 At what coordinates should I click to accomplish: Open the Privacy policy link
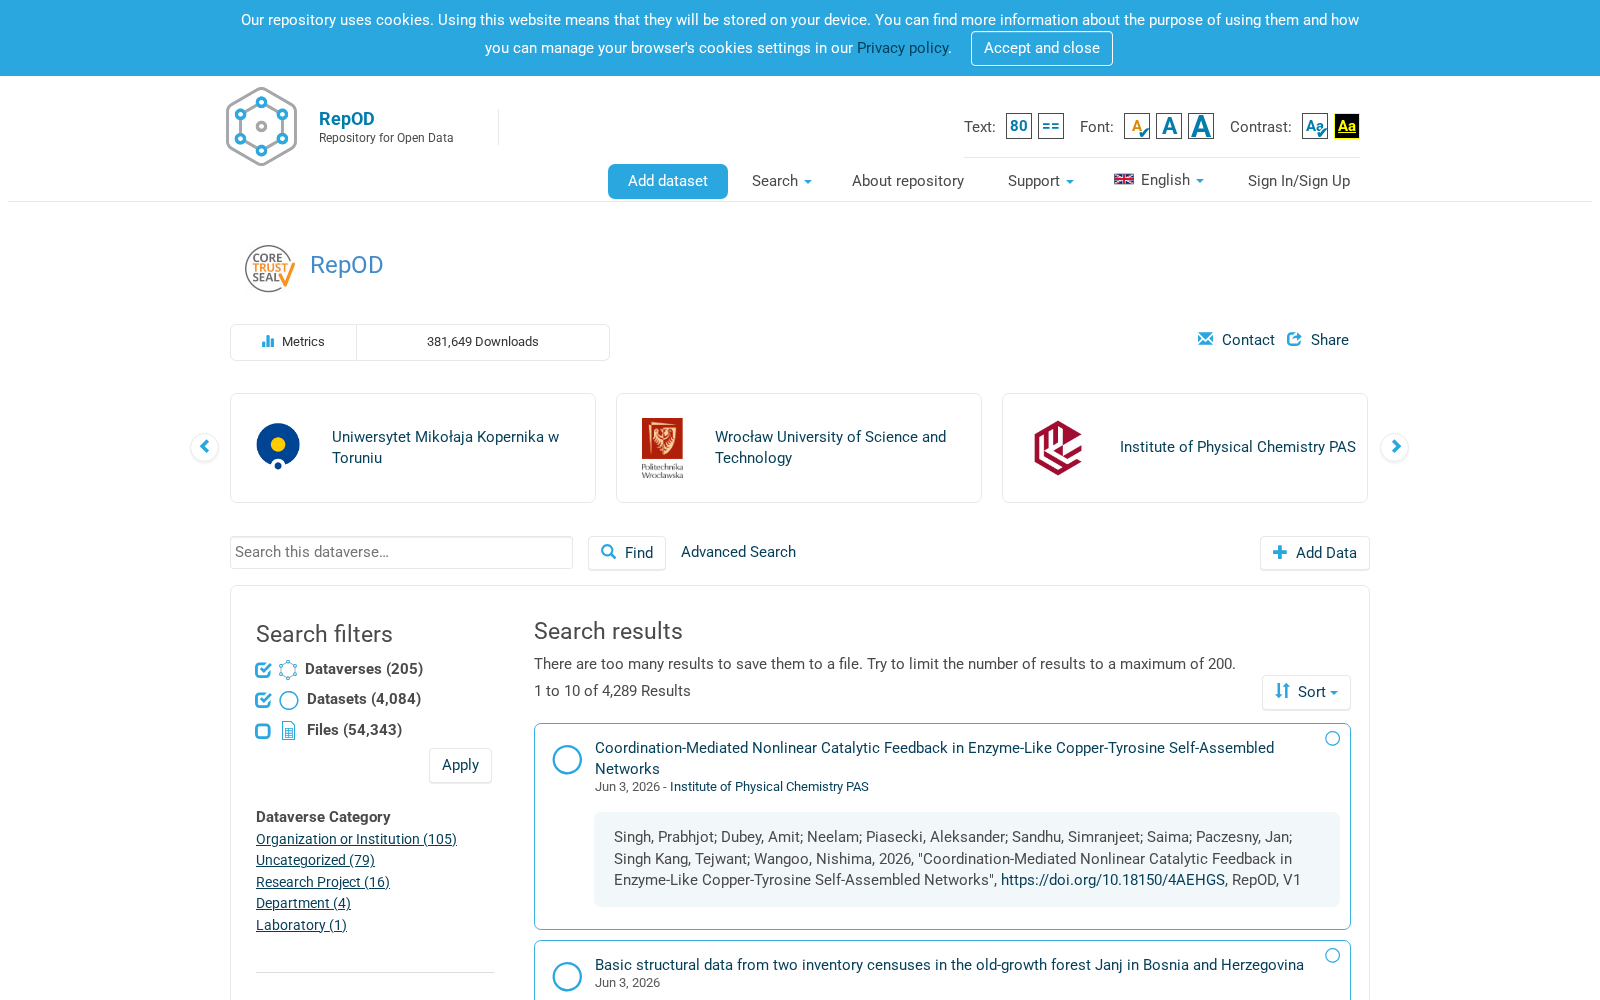click(903, 48)
